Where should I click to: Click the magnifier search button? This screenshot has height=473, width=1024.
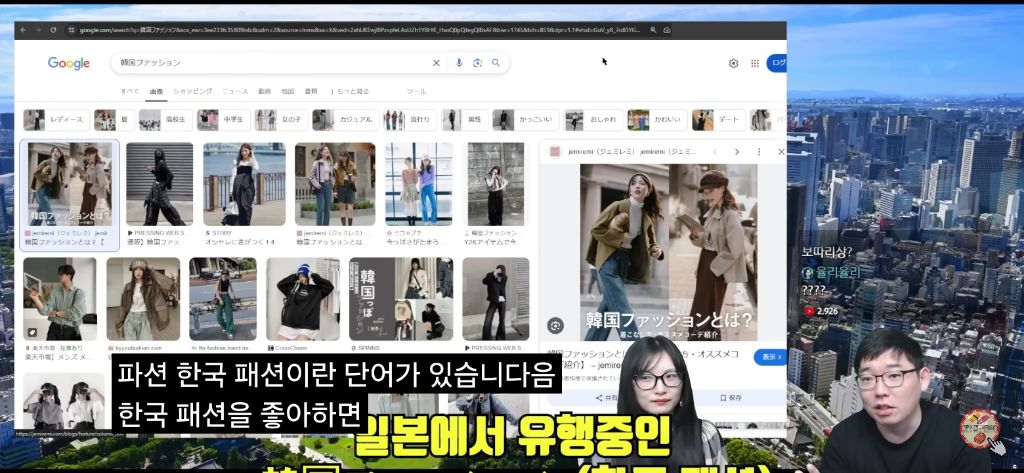[495, 63]
